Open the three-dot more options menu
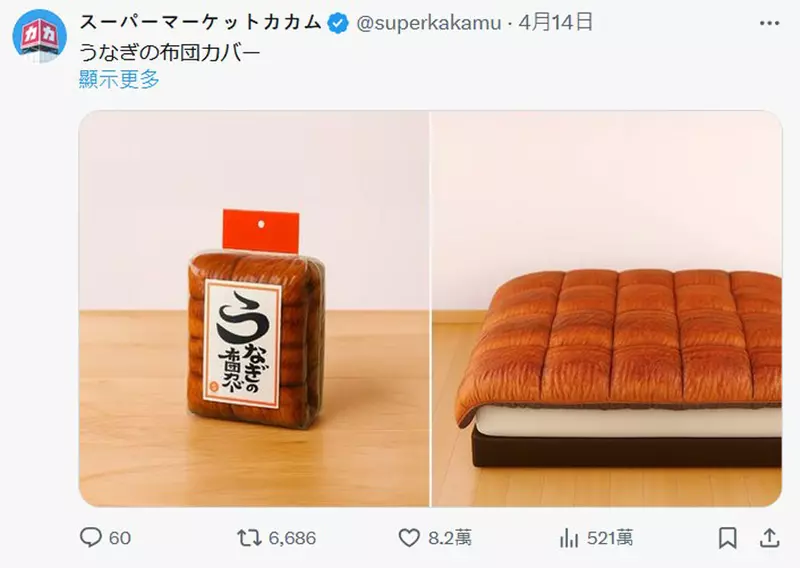 pos(769,23)
